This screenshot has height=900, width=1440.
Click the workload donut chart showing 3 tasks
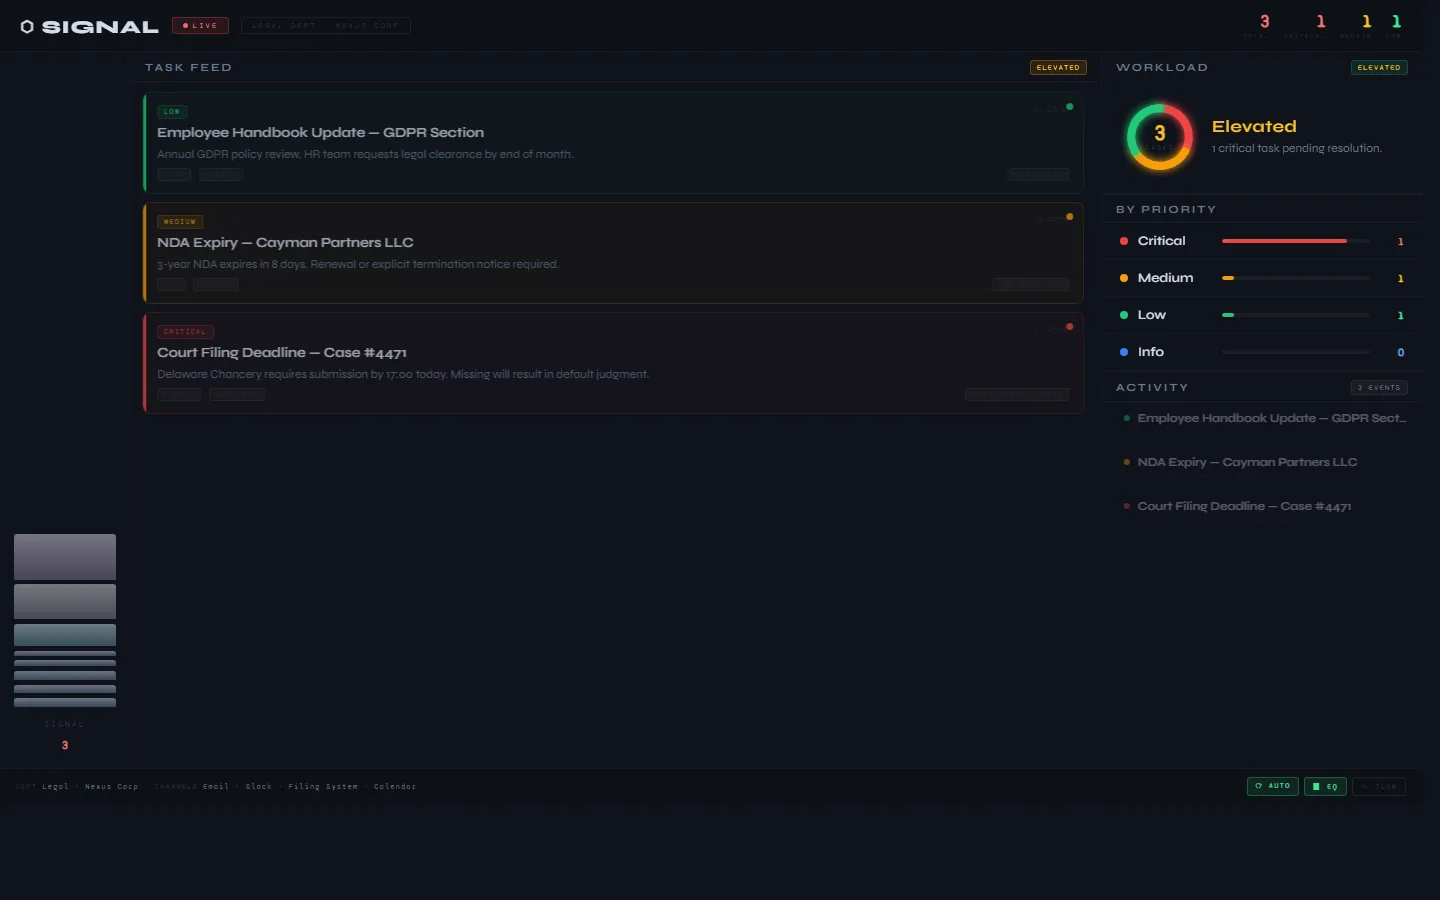pos(1159,137)
